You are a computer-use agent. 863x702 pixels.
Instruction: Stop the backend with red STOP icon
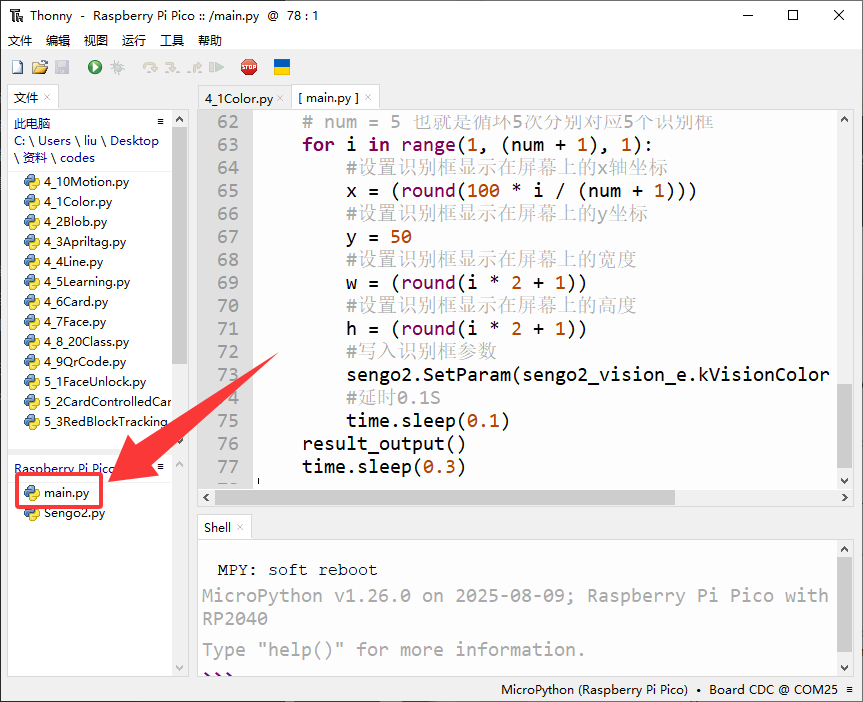click(249, 67)
